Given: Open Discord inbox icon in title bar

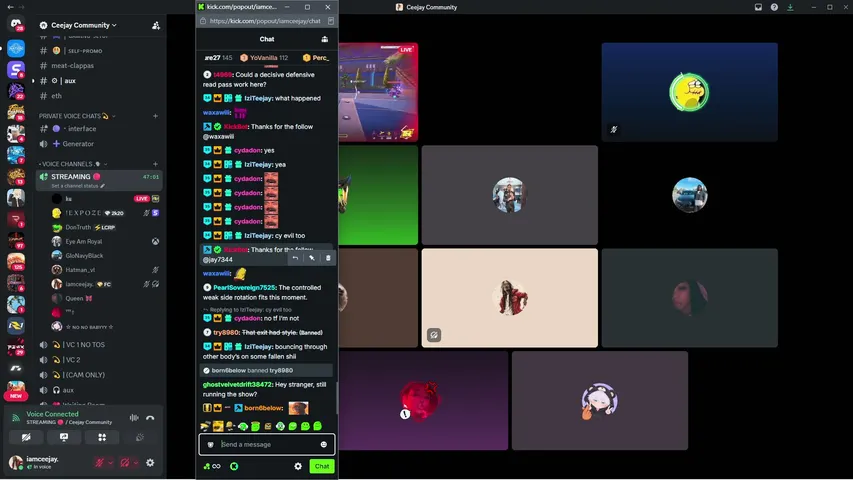Looking at the screenshot, I should (758, 7).
